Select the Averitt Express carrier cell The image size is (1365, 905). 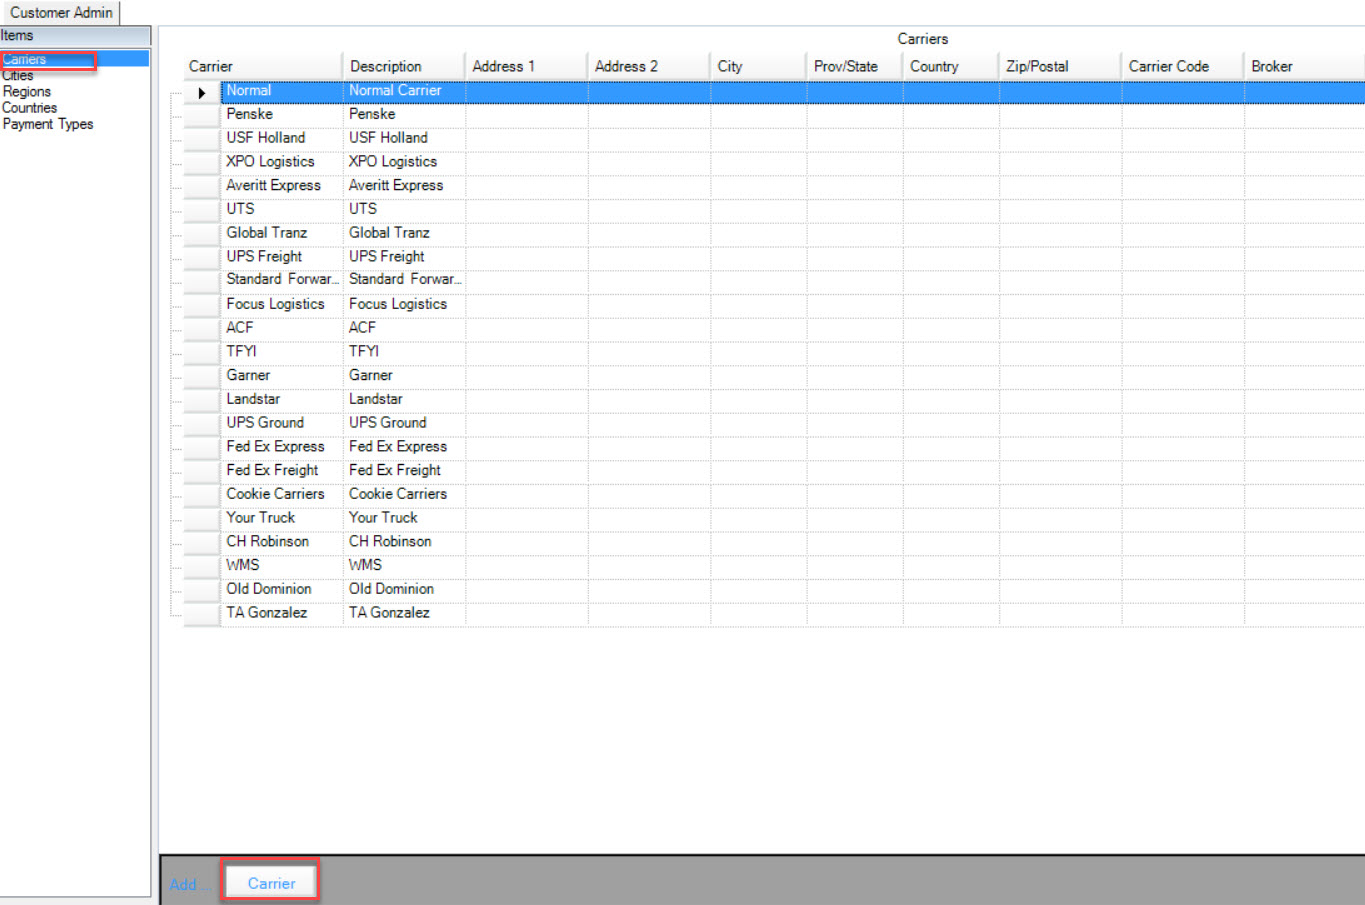(282, 186)
